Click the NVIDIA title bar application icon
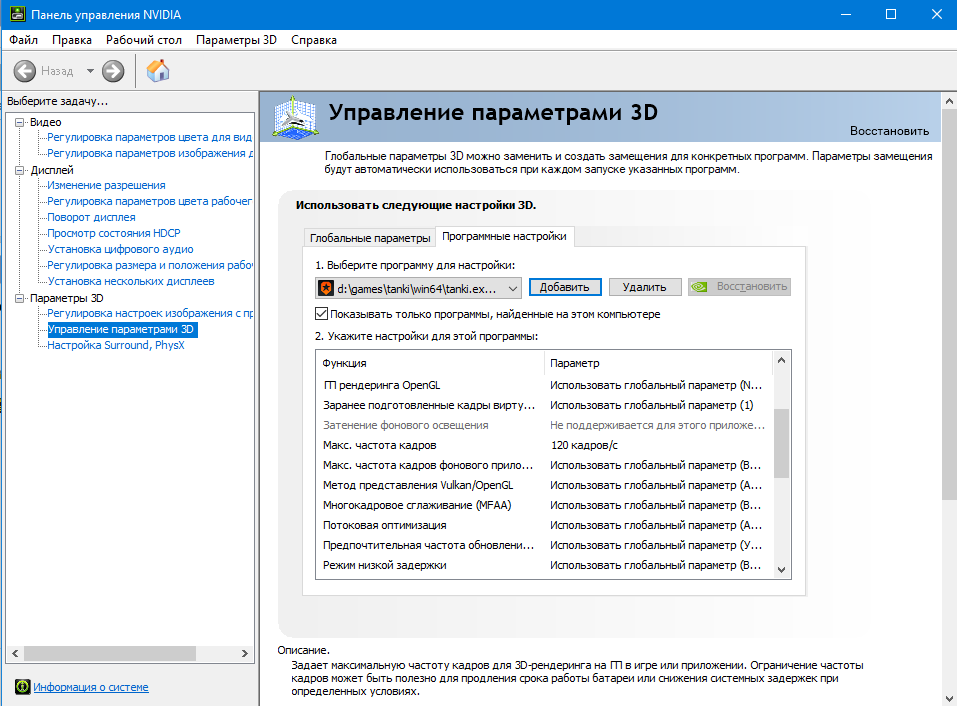The image size is (957, 706). pyautogui.click(x=17, y=14)
